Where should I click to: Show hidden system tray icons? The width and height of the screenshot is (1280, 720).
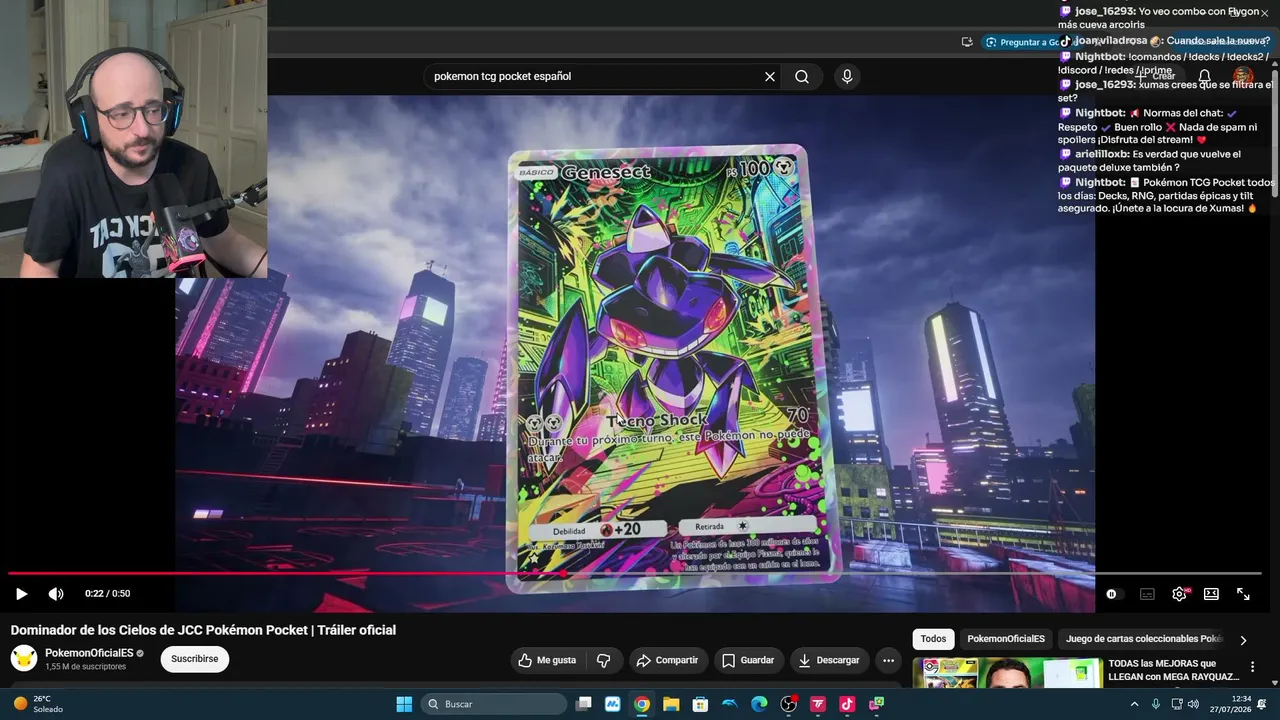click(x=1134, y=704)
